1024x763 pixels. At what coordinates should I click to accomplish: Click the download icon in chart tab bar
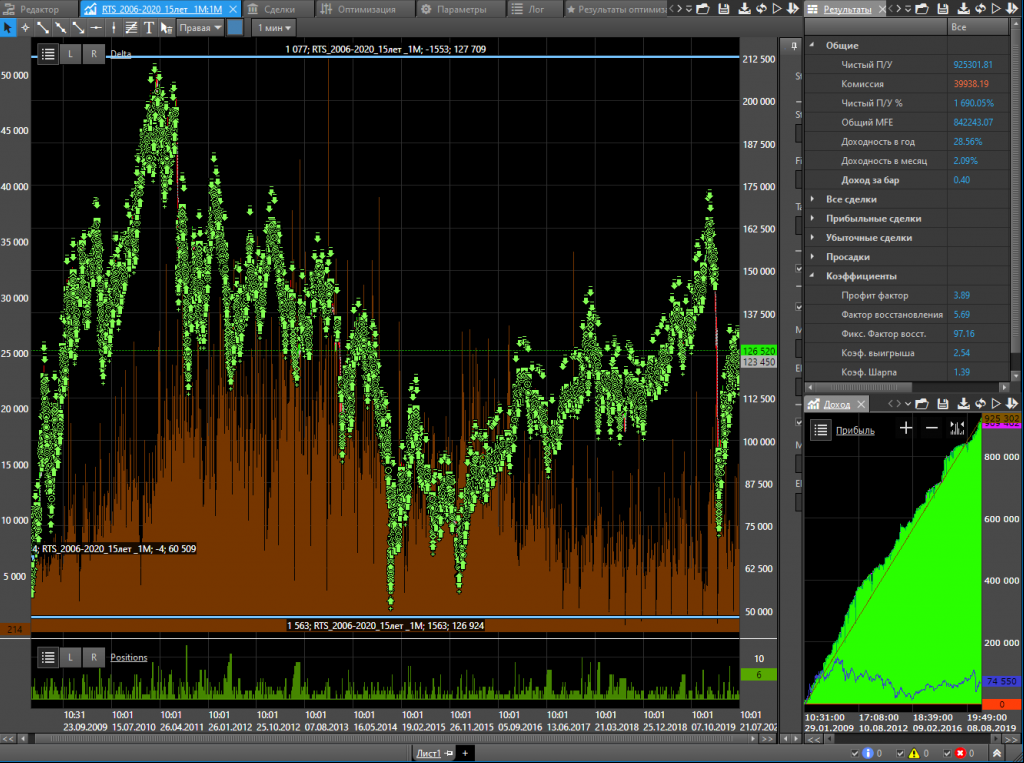tap(744, 9)
